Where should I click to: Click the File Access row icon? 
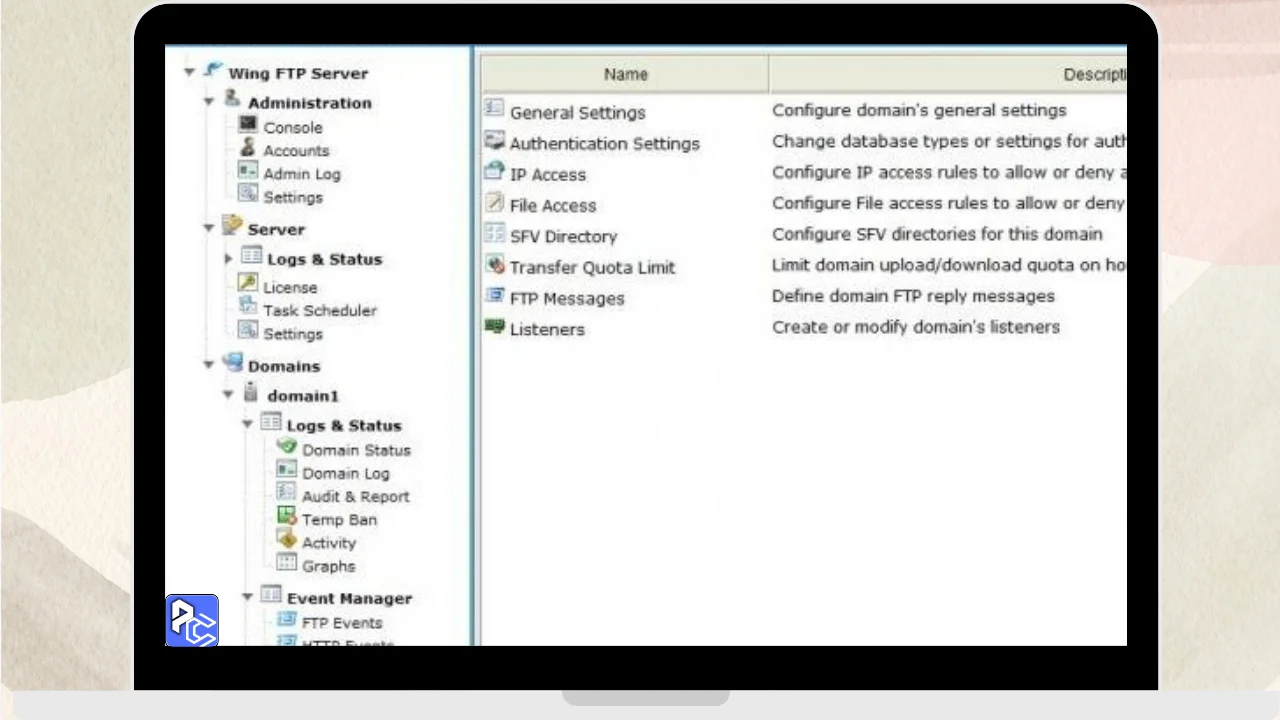click(494, 202)
